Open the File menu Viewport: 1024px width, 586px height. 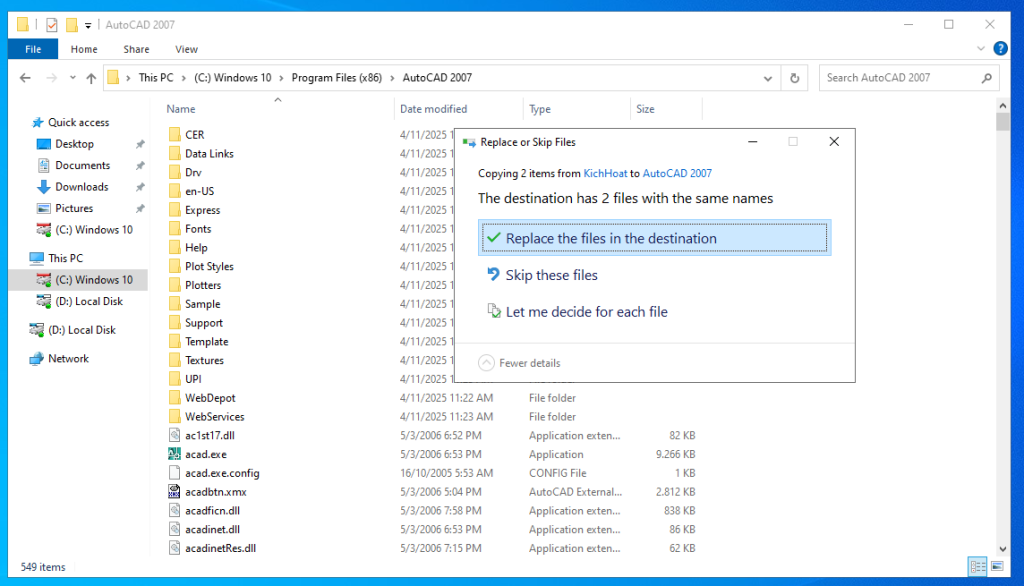coord(33,49)
